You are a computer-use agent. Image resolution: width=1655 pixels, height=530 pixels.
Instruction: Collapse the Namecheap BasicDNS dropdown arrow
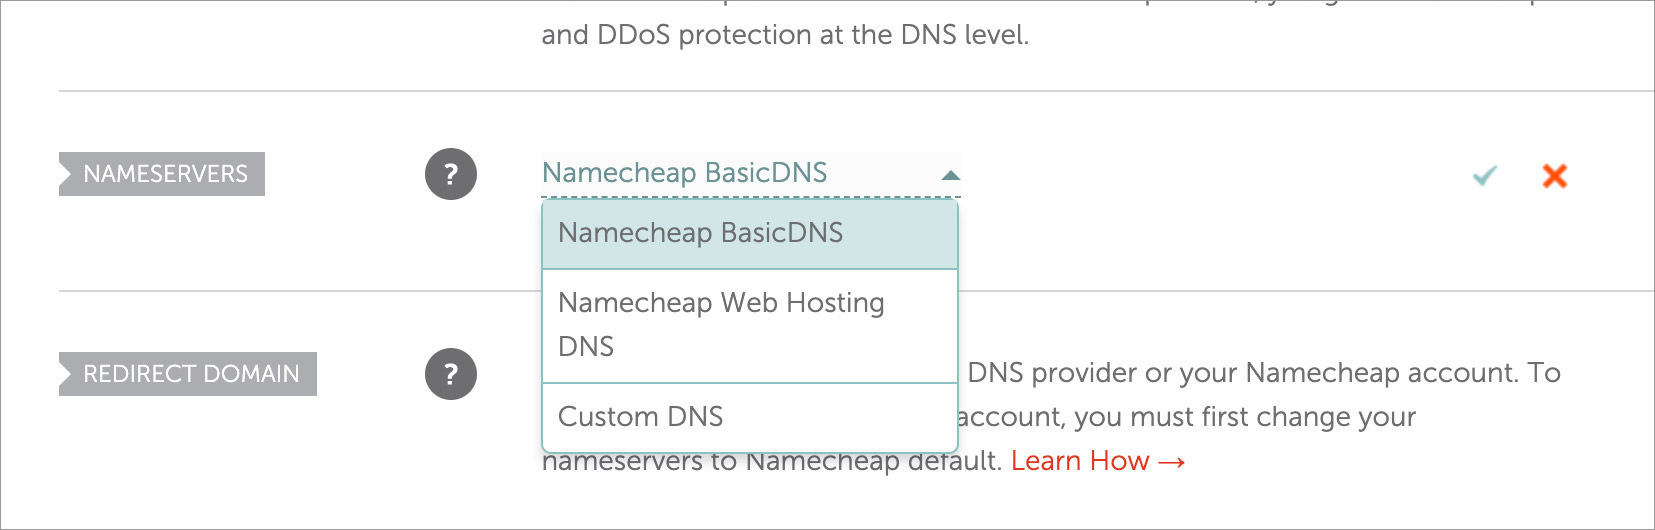pos(951,175)
